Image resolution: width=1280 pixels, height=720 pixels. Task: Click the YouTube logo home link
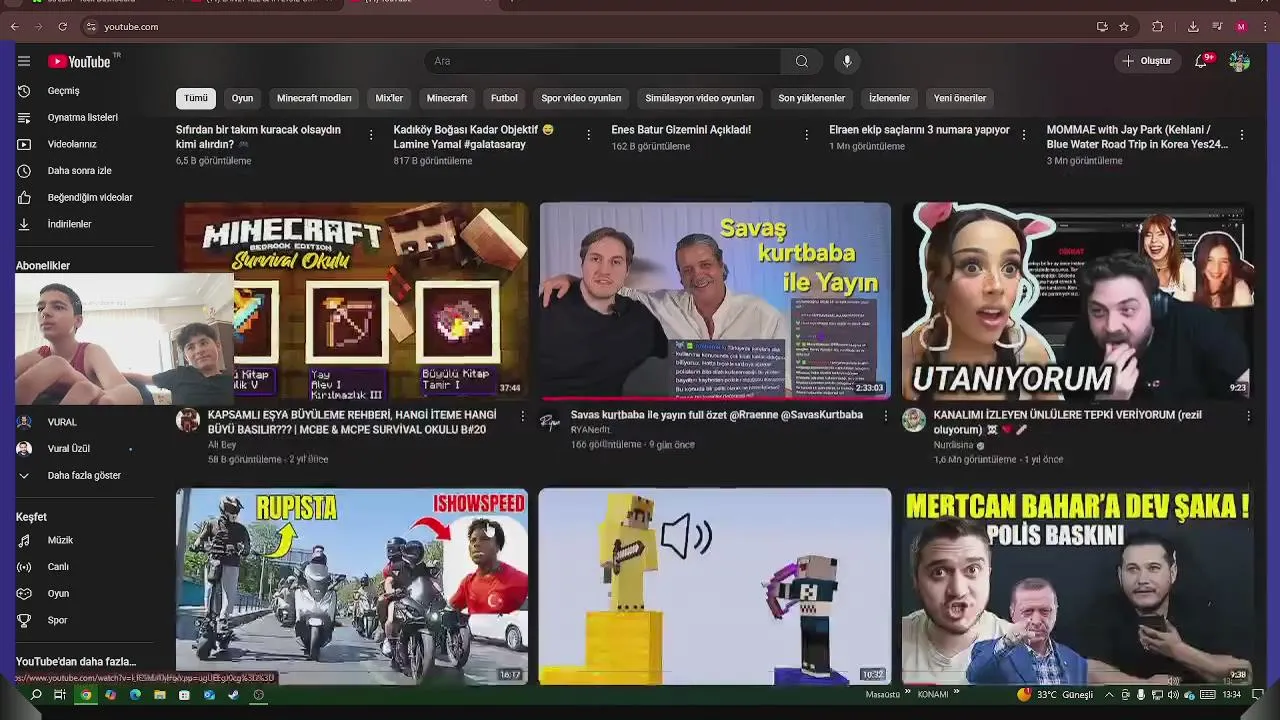(x=80, y=61)
